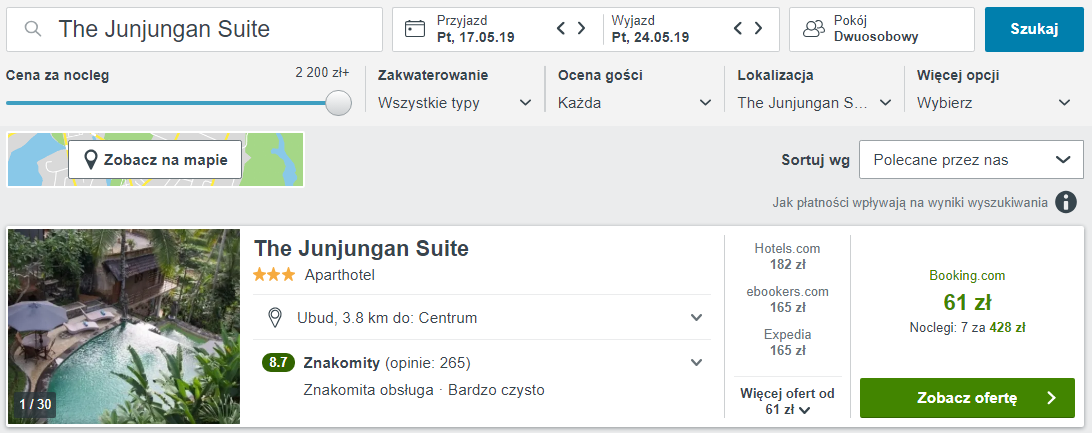Open Sortuj wg sorting combo box
Image resolution: width=1092 pixels, height=433 pixels.
pyautogui.click(x=970, y=160)
